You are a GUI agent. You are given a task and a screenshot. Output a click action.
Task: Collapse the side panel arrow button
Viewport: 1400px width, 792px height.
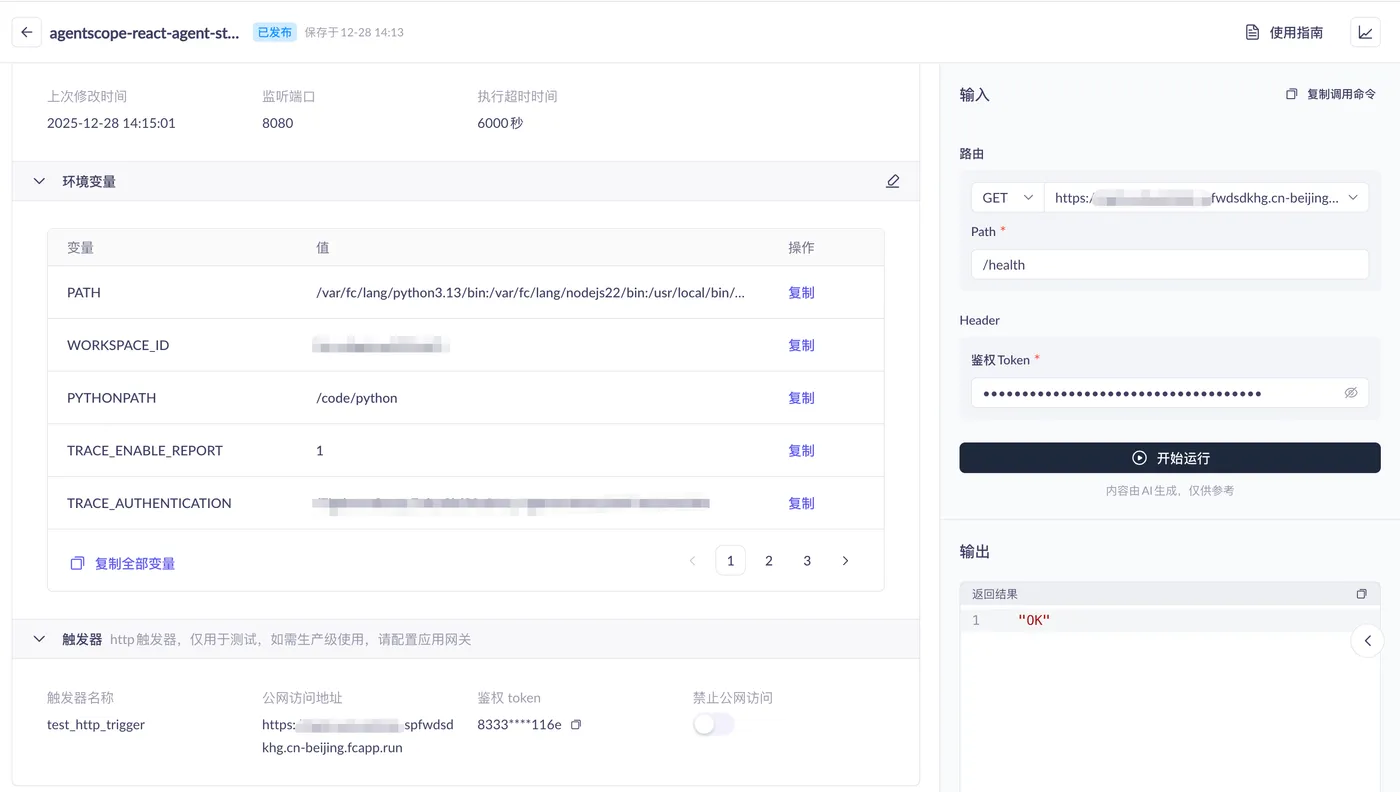pyautogui.click(x=1367, y=640)
